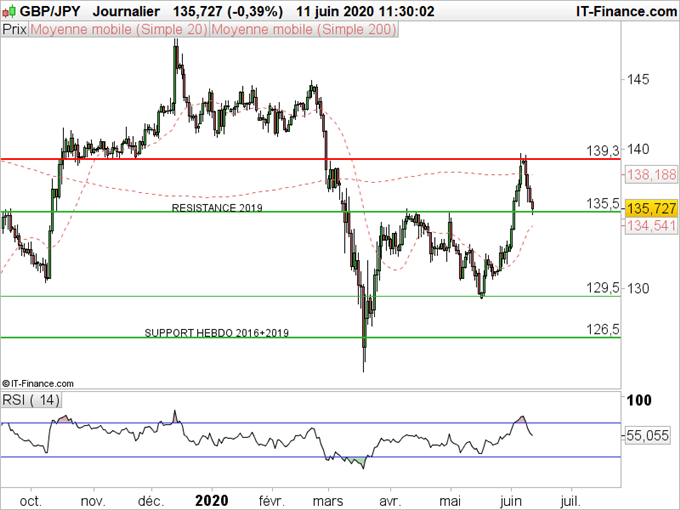The height and width of the screenshot is (510, 680).
Task: Click the 135,5 level label
Action: pos(603,203)
